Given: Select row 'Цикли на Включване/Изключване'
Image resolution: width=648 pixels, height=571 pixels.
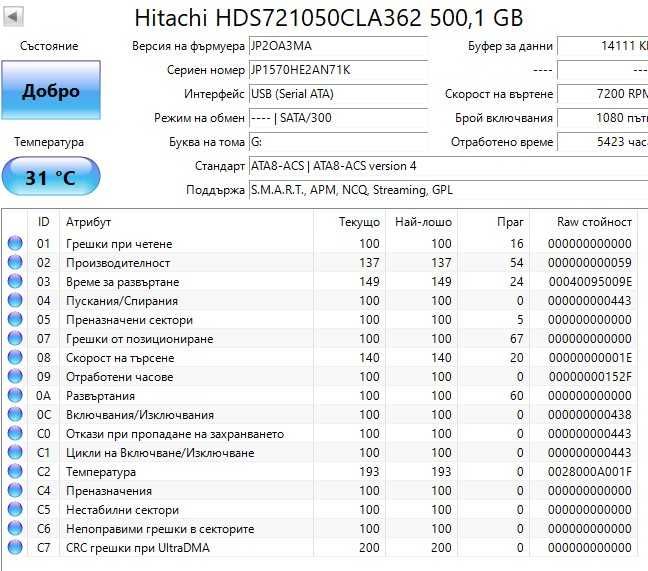Looking at the screenshot, I should [x=321, y=452].
